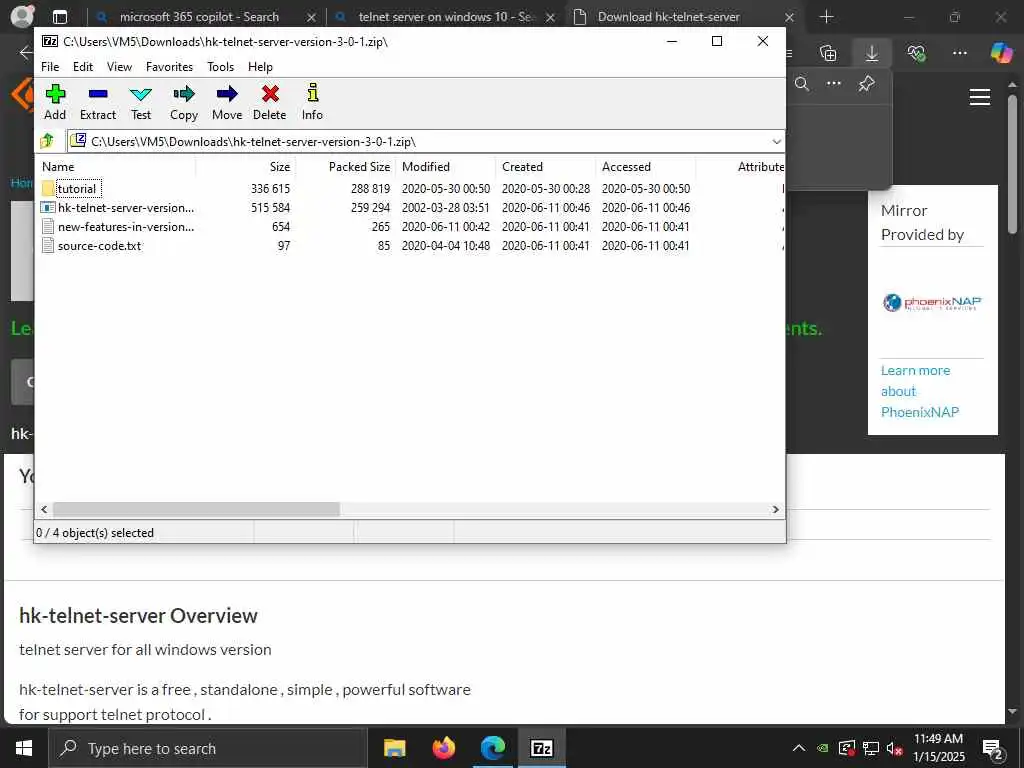Open more options in downloads panel
Screen dimensions: 1024x768
pos(834,84)
